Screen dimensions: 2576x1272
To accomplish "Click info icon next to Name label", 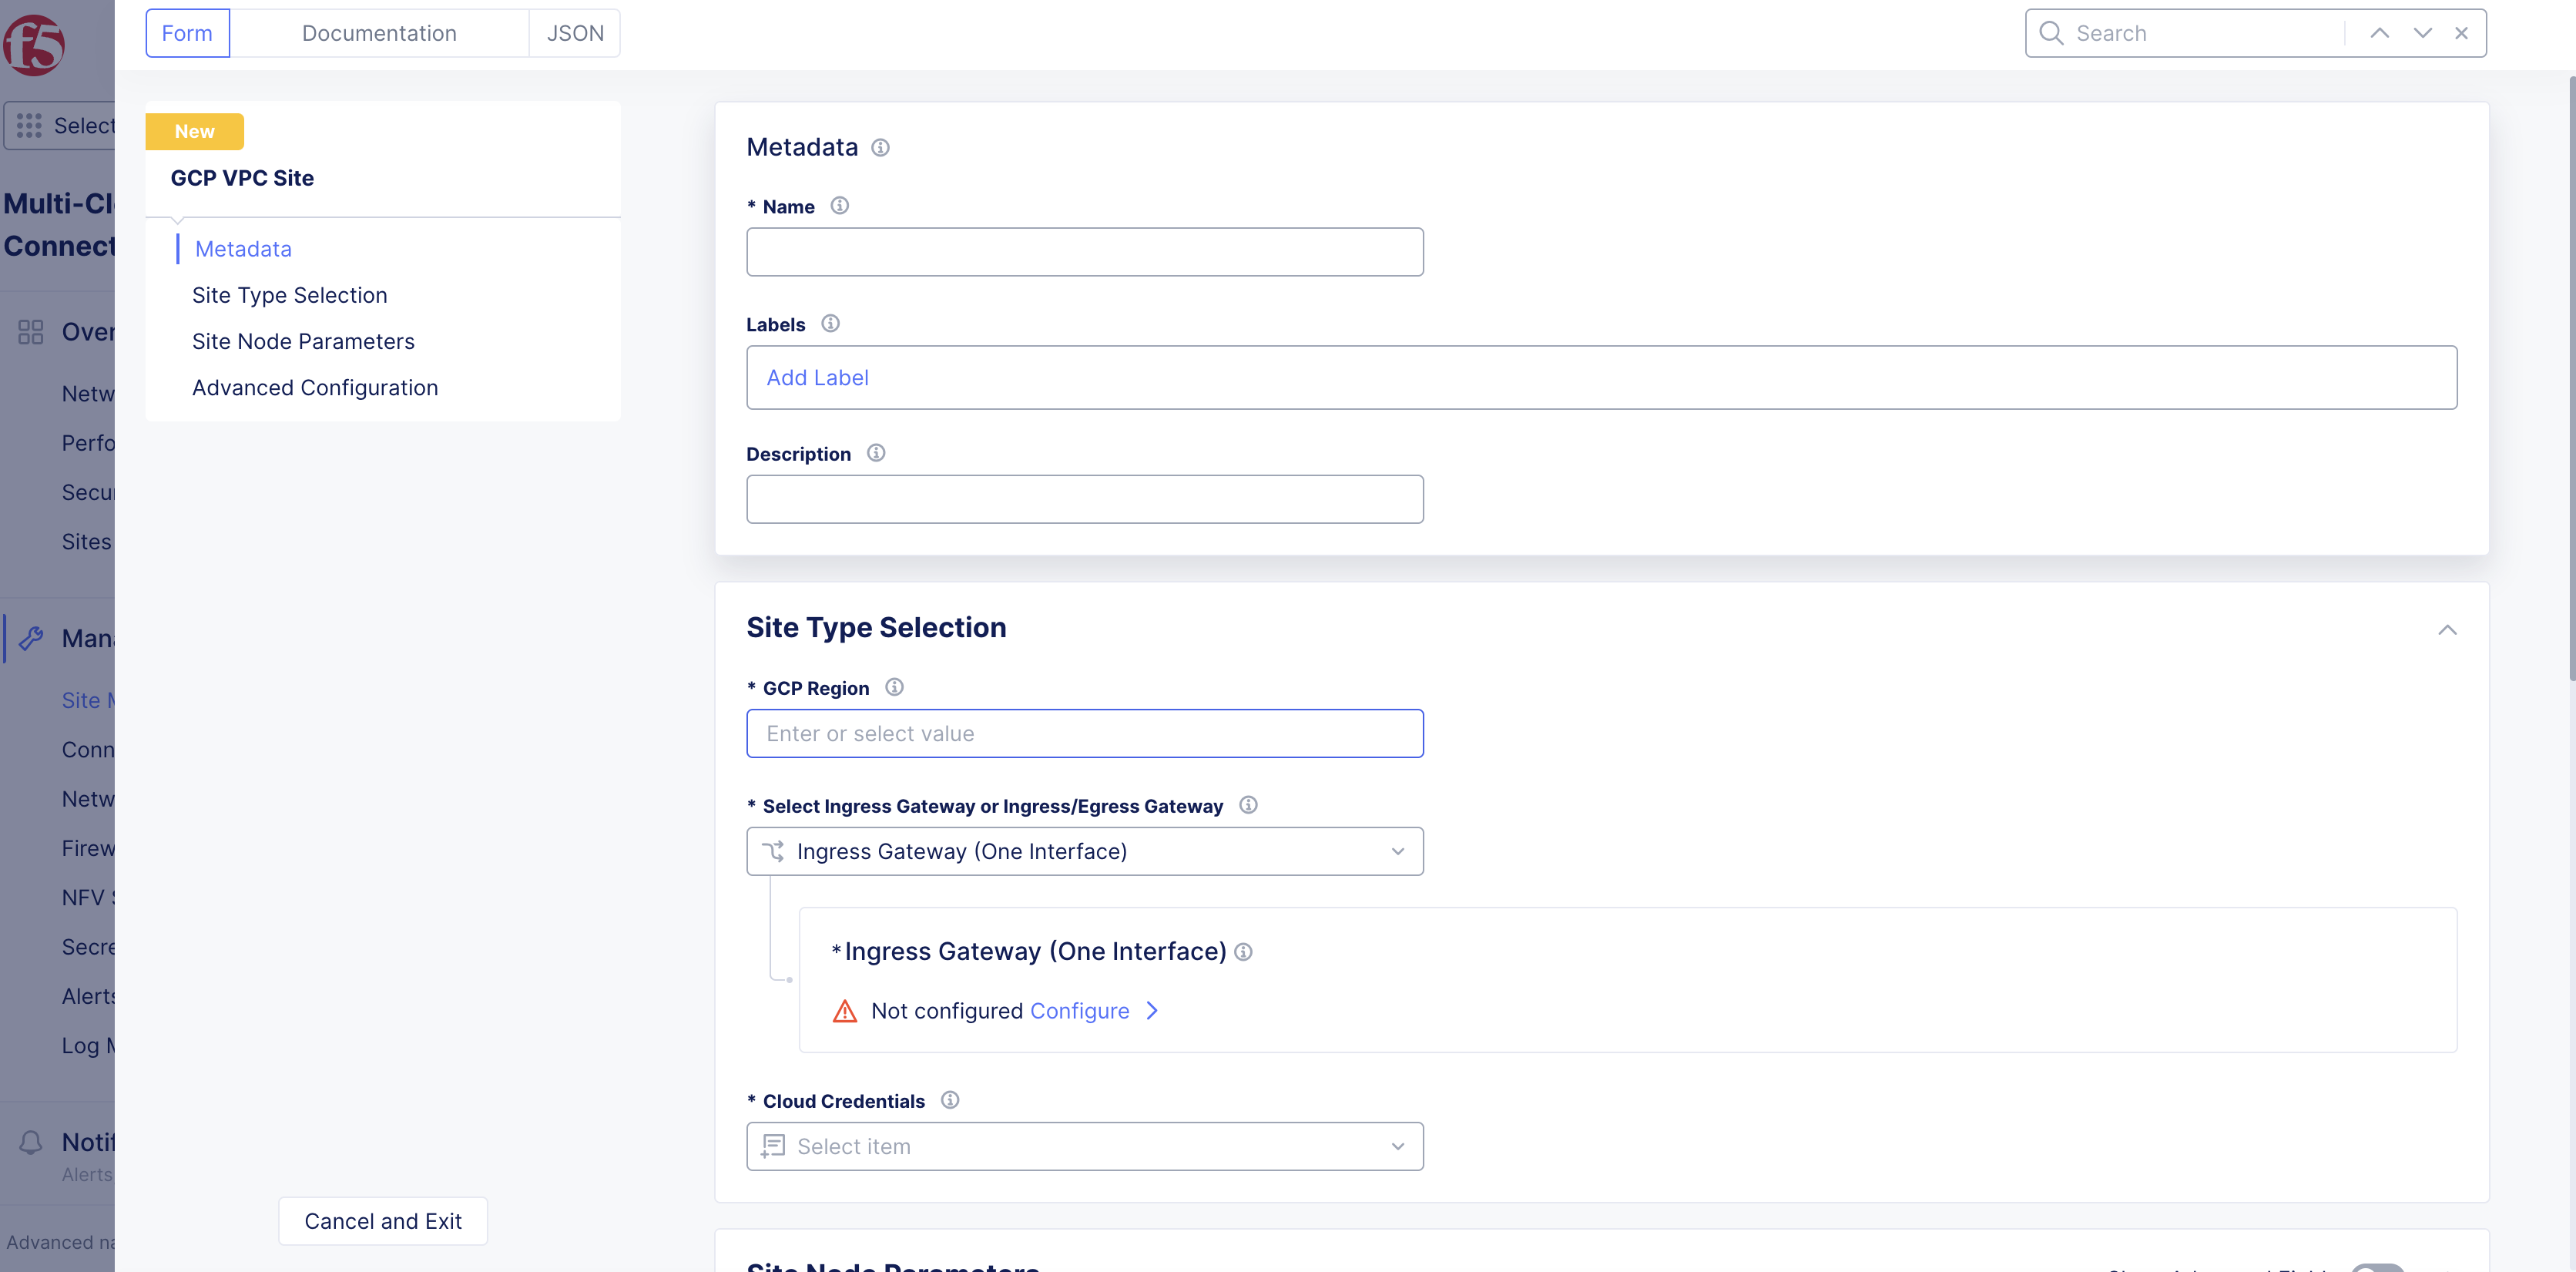I will (x=839, y=206).
